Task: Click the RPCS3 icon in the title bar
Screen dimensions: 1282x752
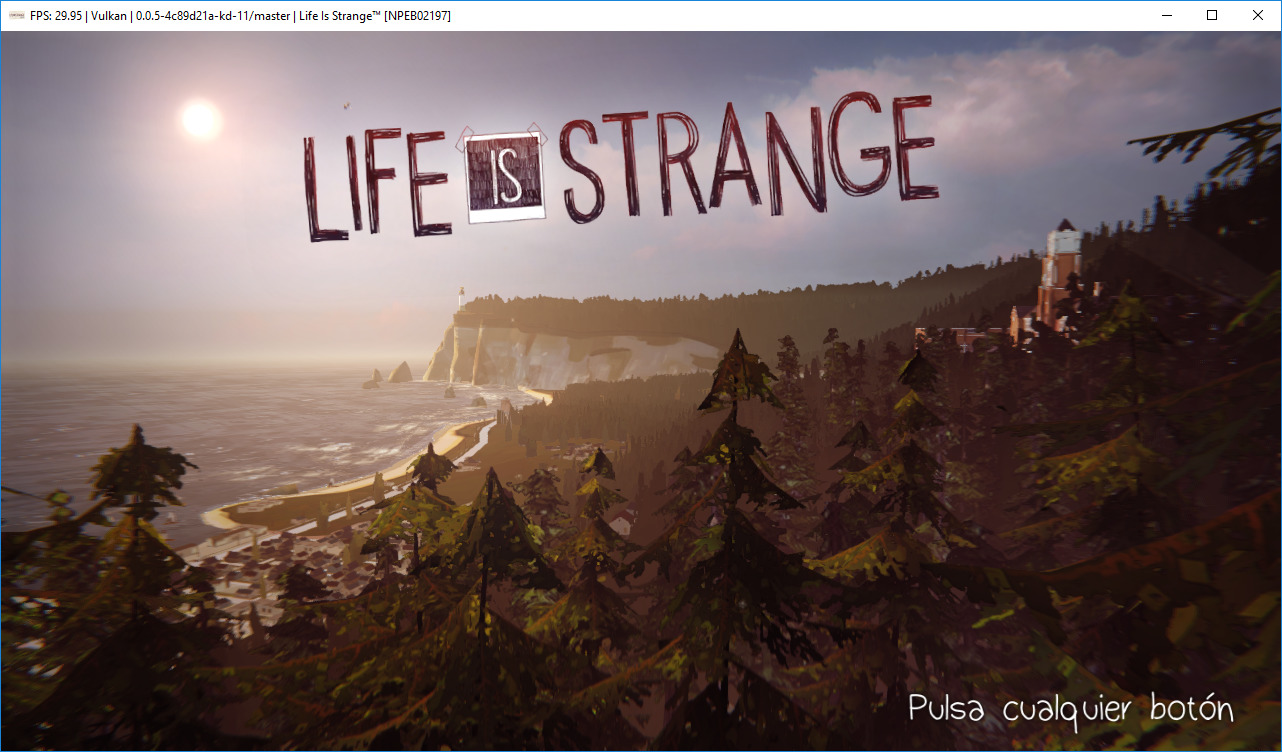Action: (x=17, y=15)
